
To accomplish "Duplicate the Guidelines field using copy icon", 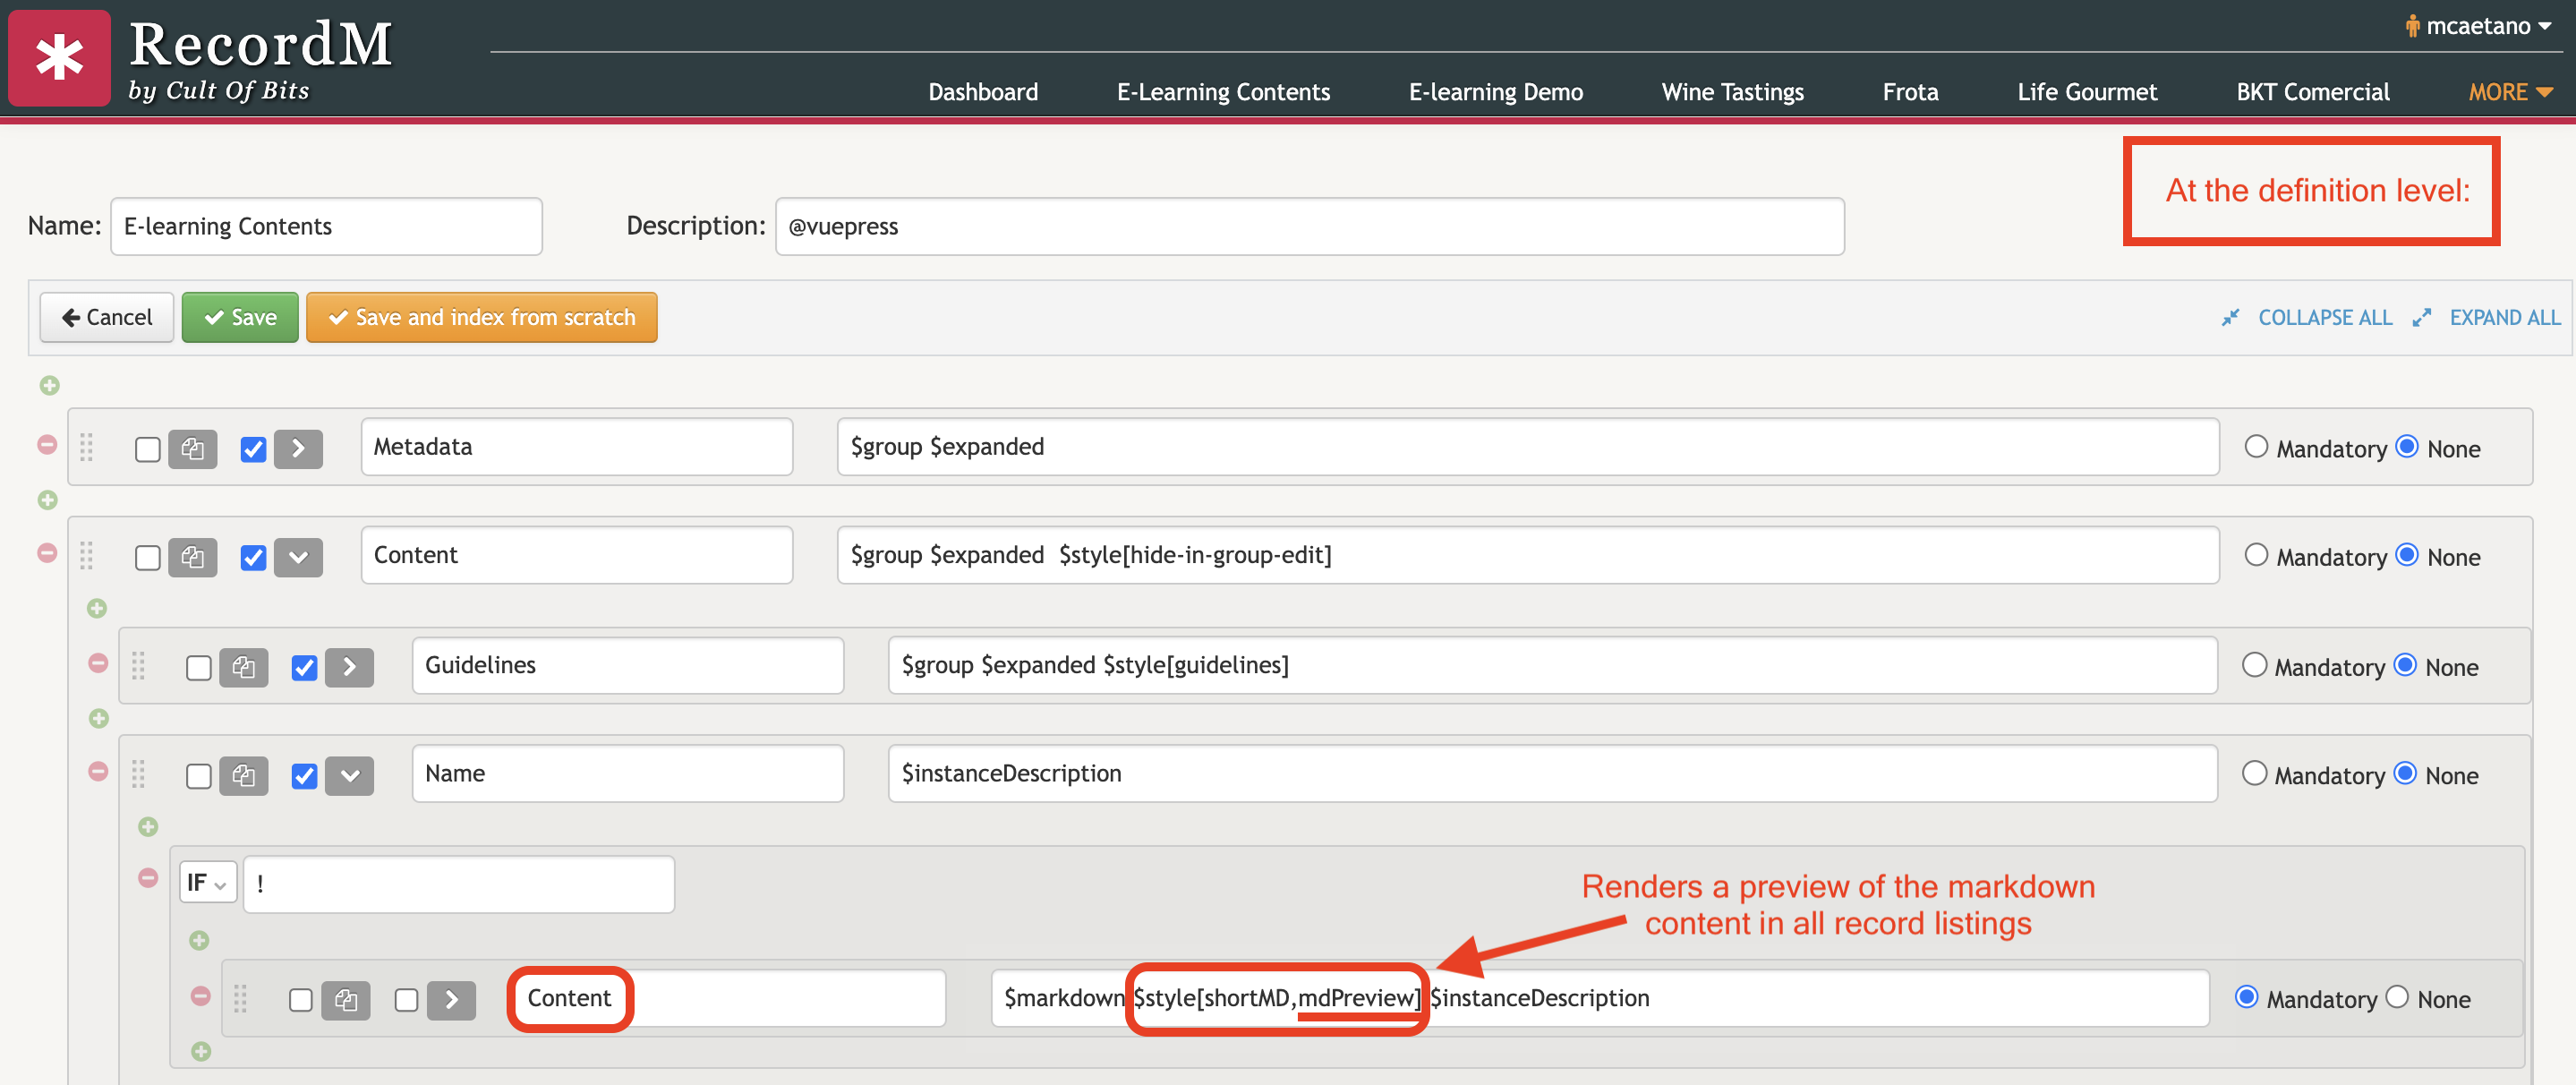I will coord(244,667).
